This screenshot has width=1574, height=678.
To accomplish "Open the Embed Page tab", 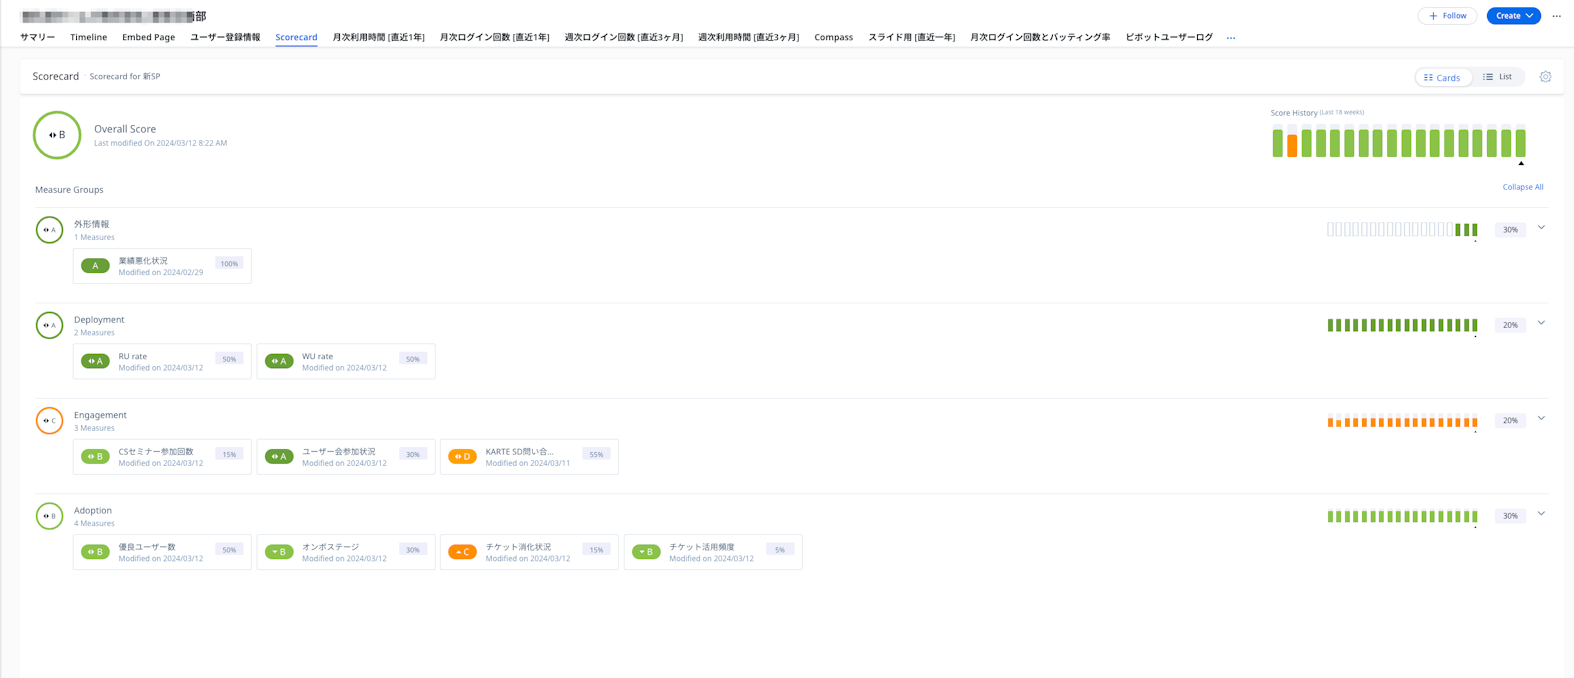I will (148, 37).
